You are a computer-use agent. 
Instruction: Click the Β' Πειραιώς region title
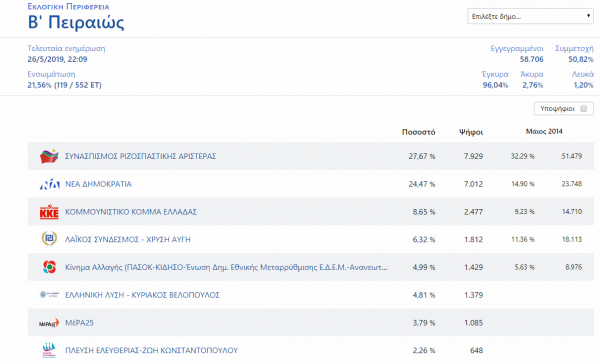coord(76,22)
